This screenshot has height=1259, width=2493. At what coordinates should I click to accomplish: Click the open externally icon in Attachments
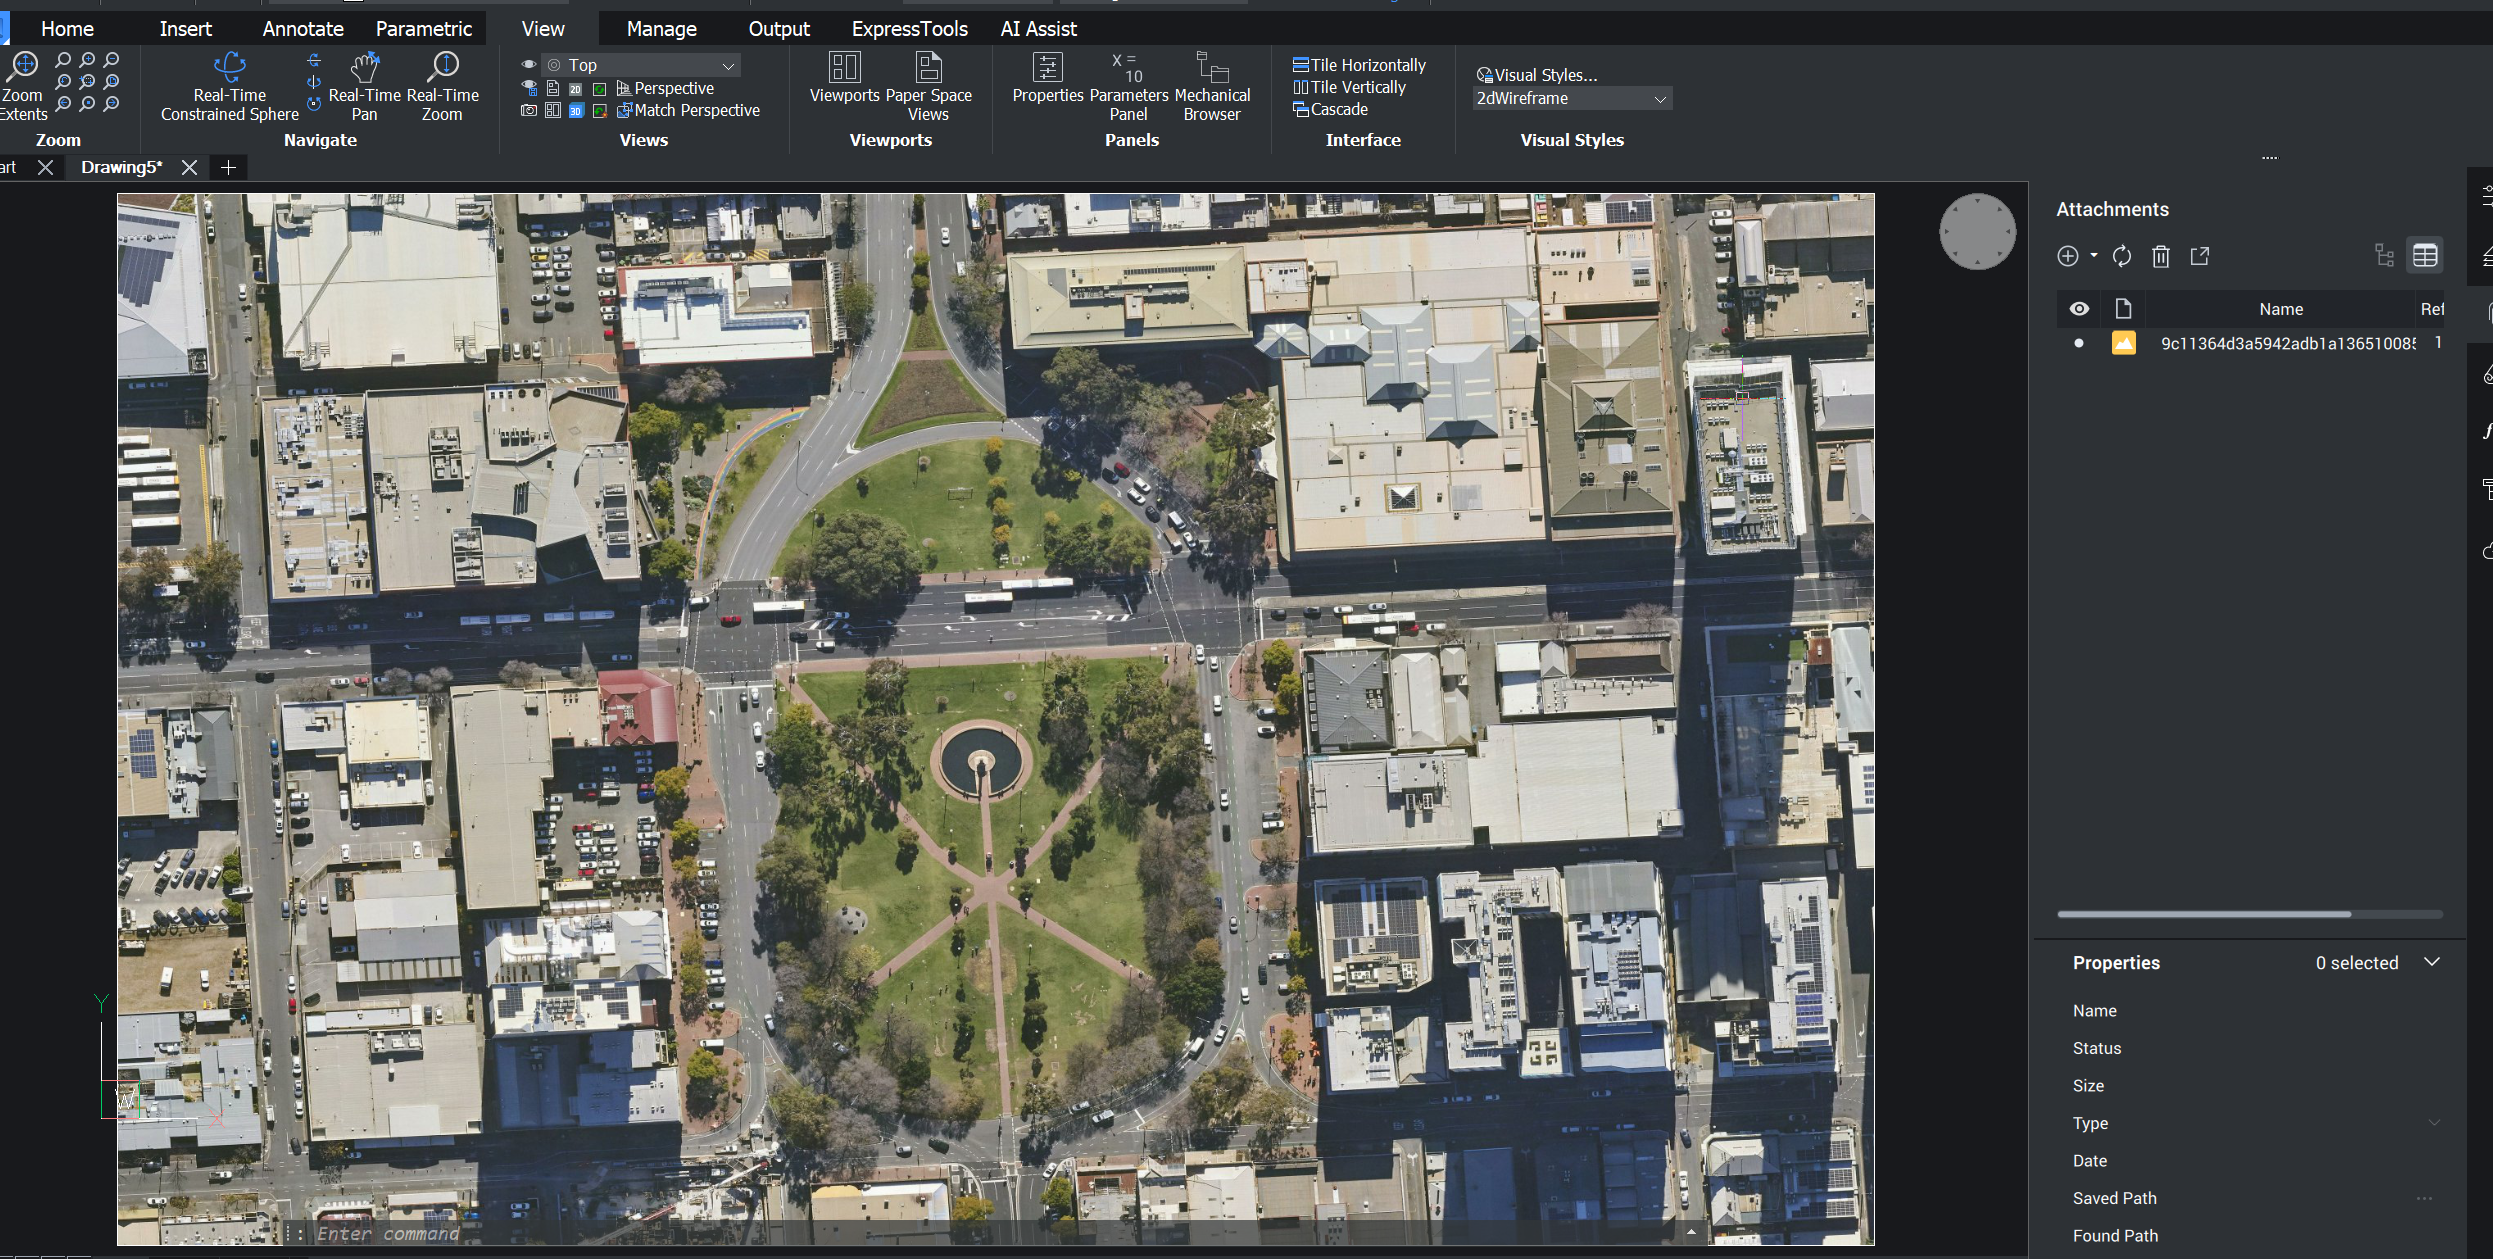(x=2199, y=256)
